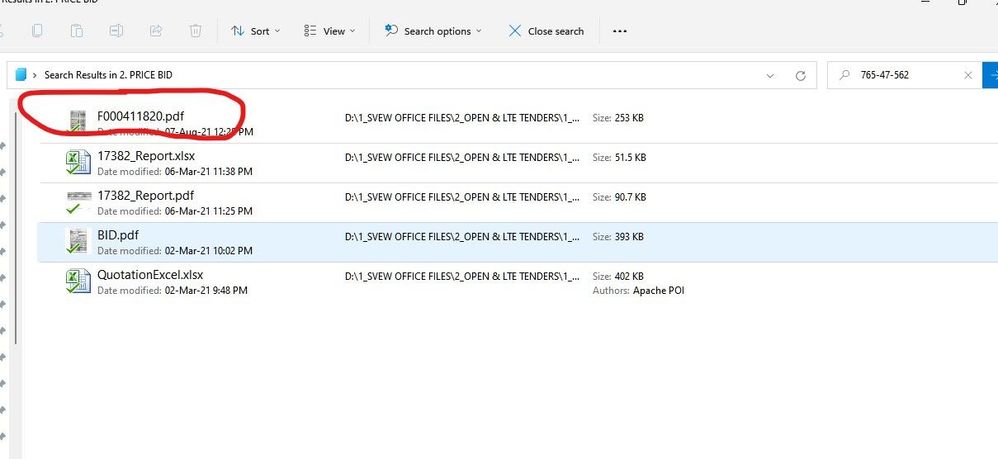Click the Paste icon in the toolbar
This screenshot has height=459, width=998.
[x=76, y=31]
